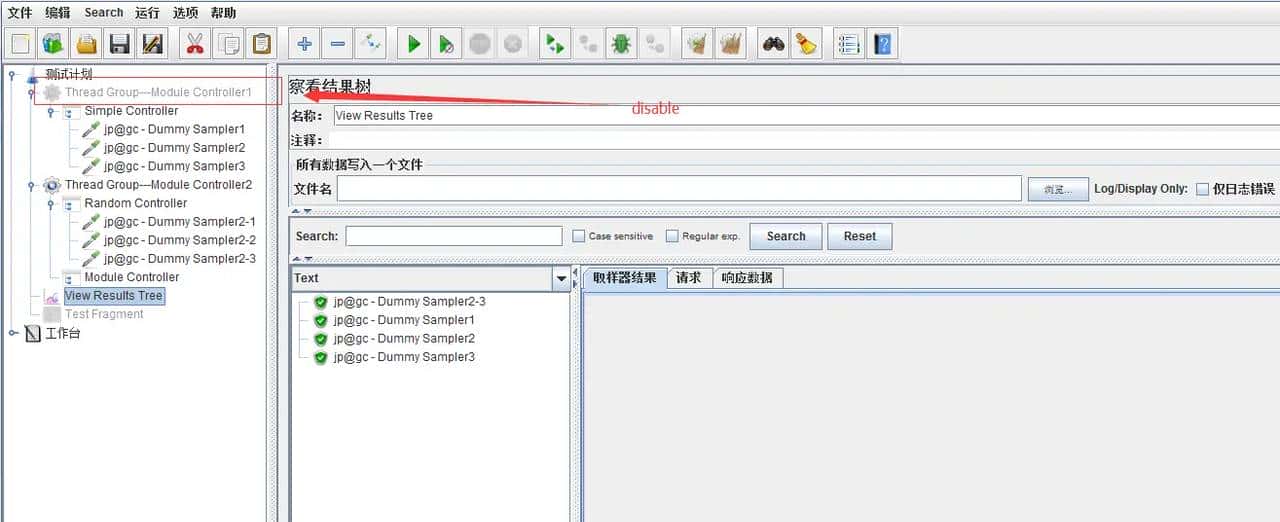
Task: Enable the Case sensitive checkbox
Action: 579,237
